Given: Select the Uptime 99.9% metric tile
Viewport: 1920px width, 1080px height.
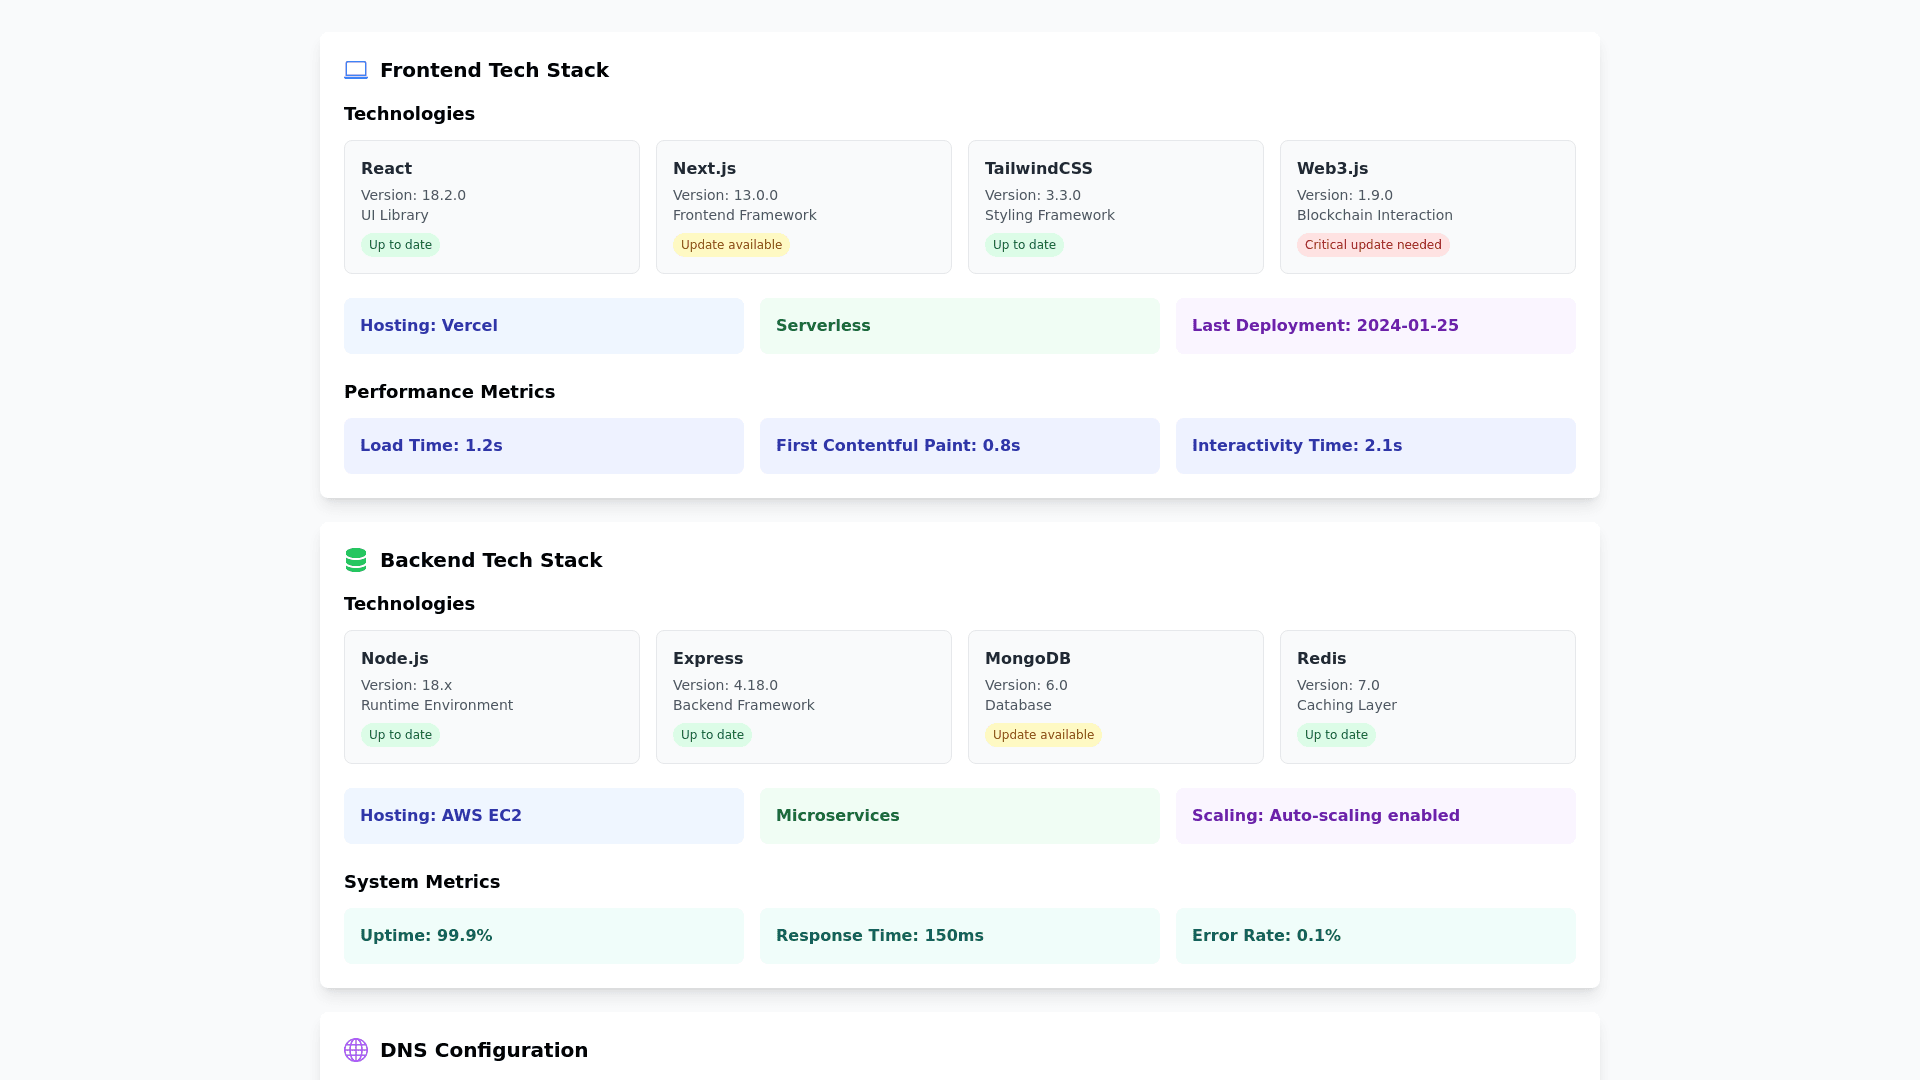Looking at the screenshot, I should 543,936.
